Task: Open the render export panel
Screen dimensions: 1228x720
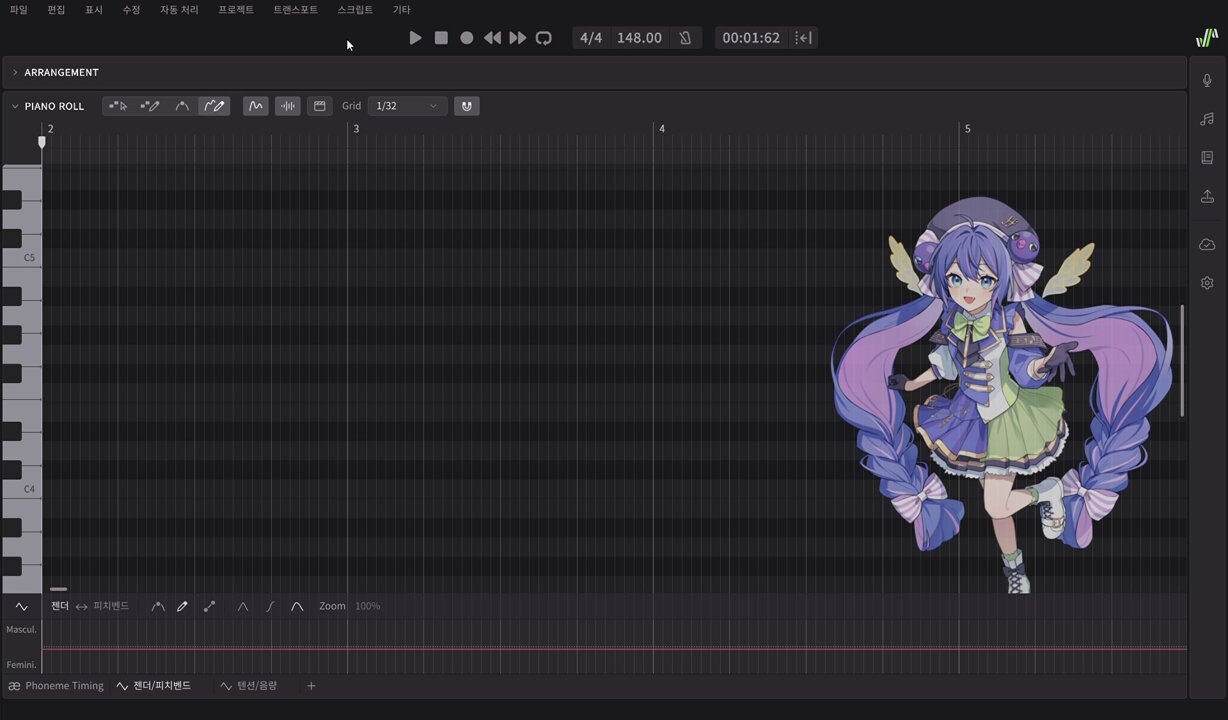Action: (1207, 197)
